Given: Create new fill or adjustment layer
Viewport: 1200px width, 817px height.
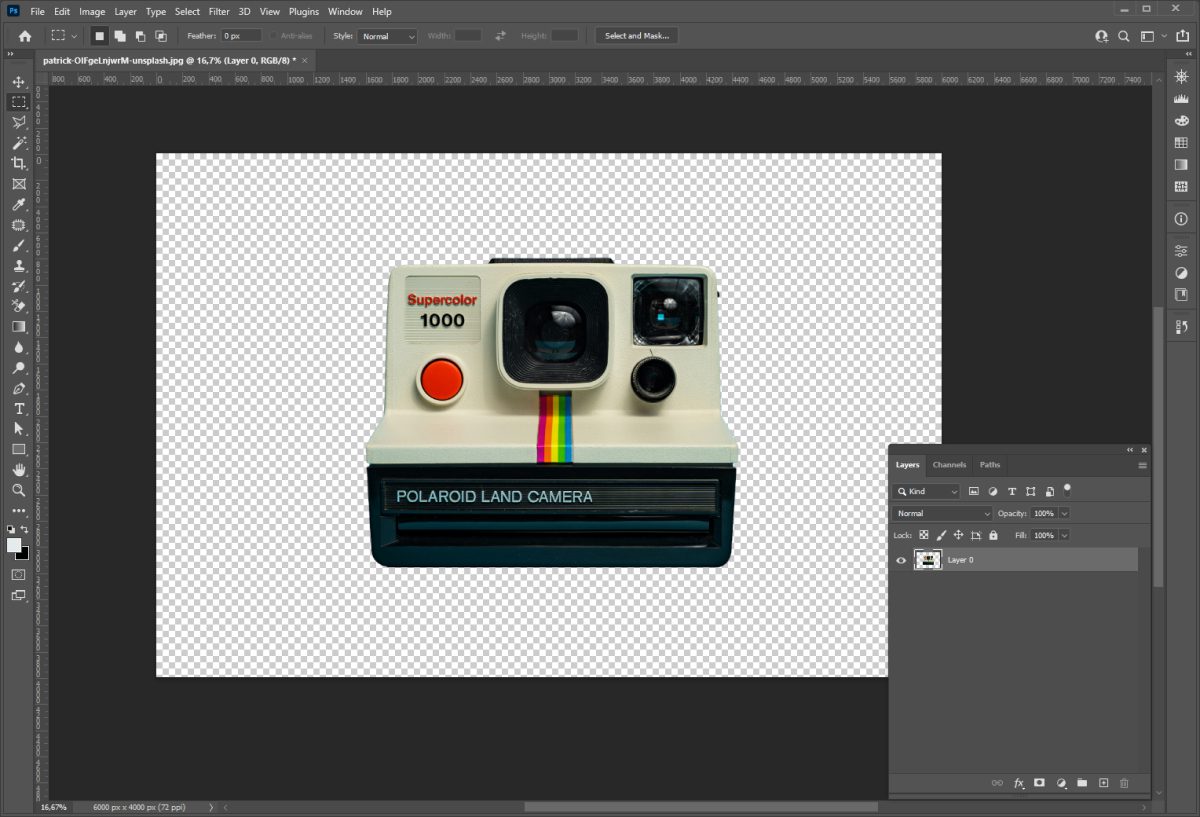Looking at the screenshot, I should (1062, 783).
